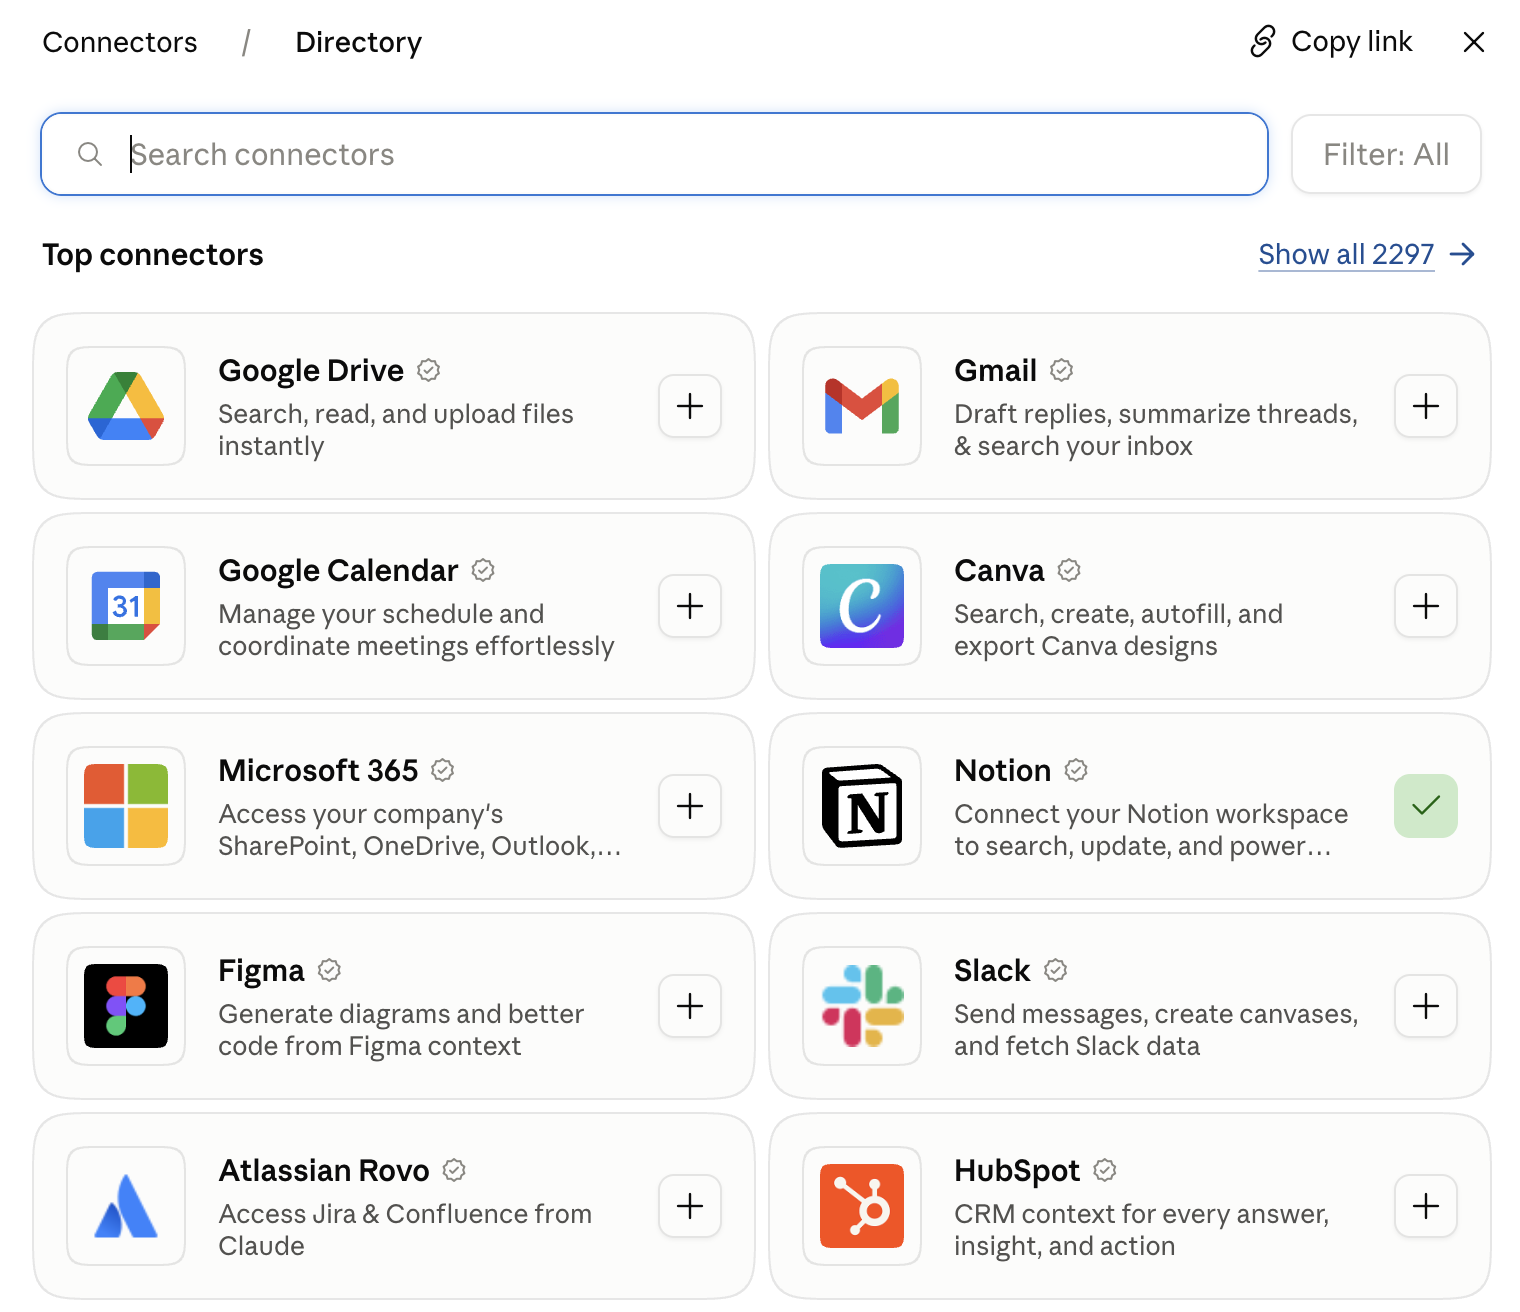Click the Atlassian Rovo title text
The image size is (1520, 1312).
324,1170
